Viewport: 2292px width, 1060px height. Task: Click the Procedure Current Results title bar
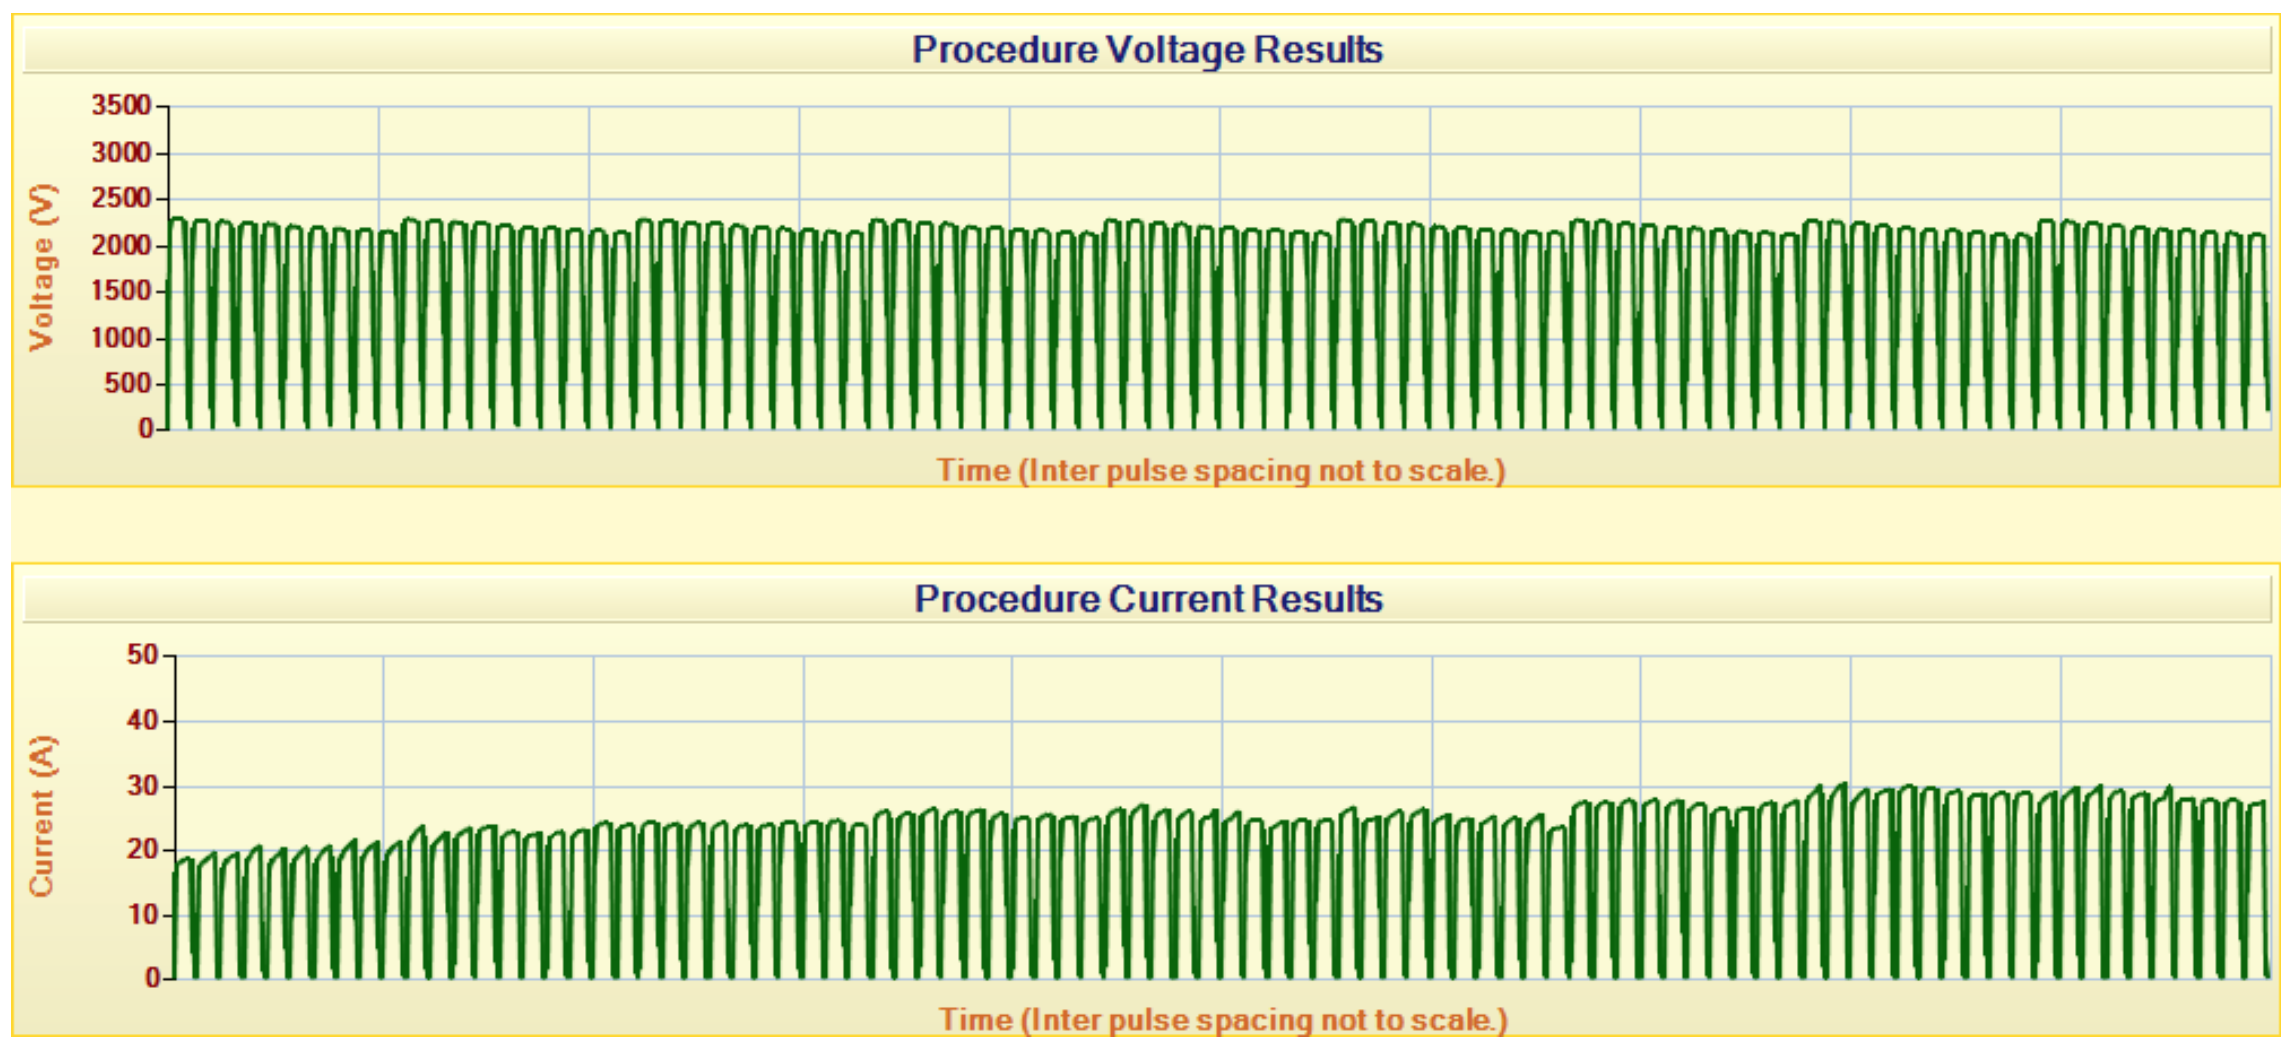point(1147,598)
